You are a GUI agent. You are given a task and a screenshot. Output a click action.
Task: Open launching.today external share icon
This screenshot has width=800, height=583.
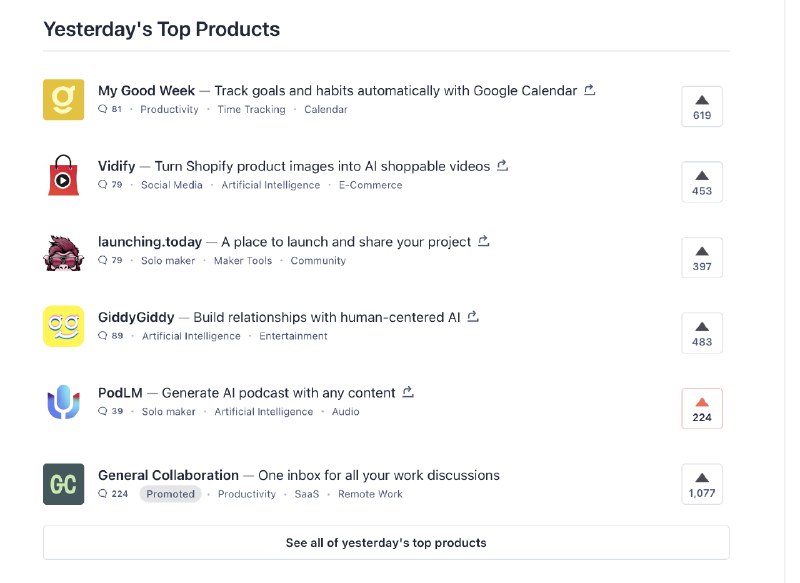tap(484, 241)
